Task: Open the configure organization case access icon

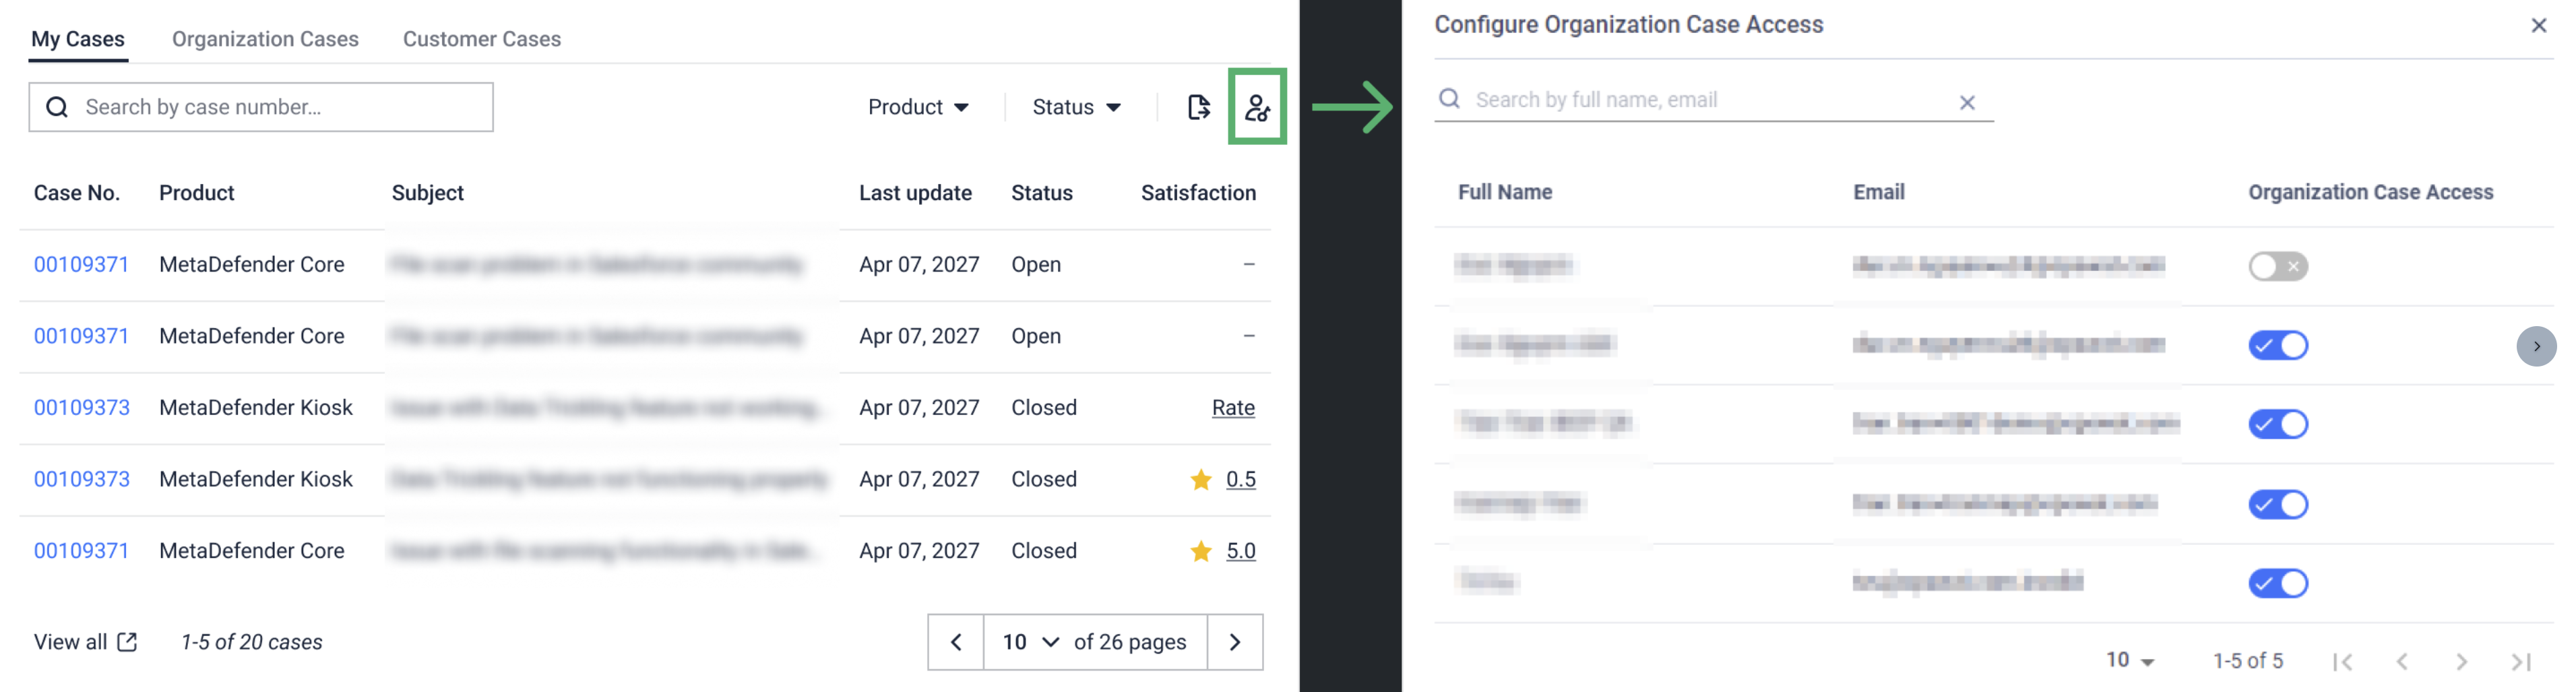Action: (1257, 107)
